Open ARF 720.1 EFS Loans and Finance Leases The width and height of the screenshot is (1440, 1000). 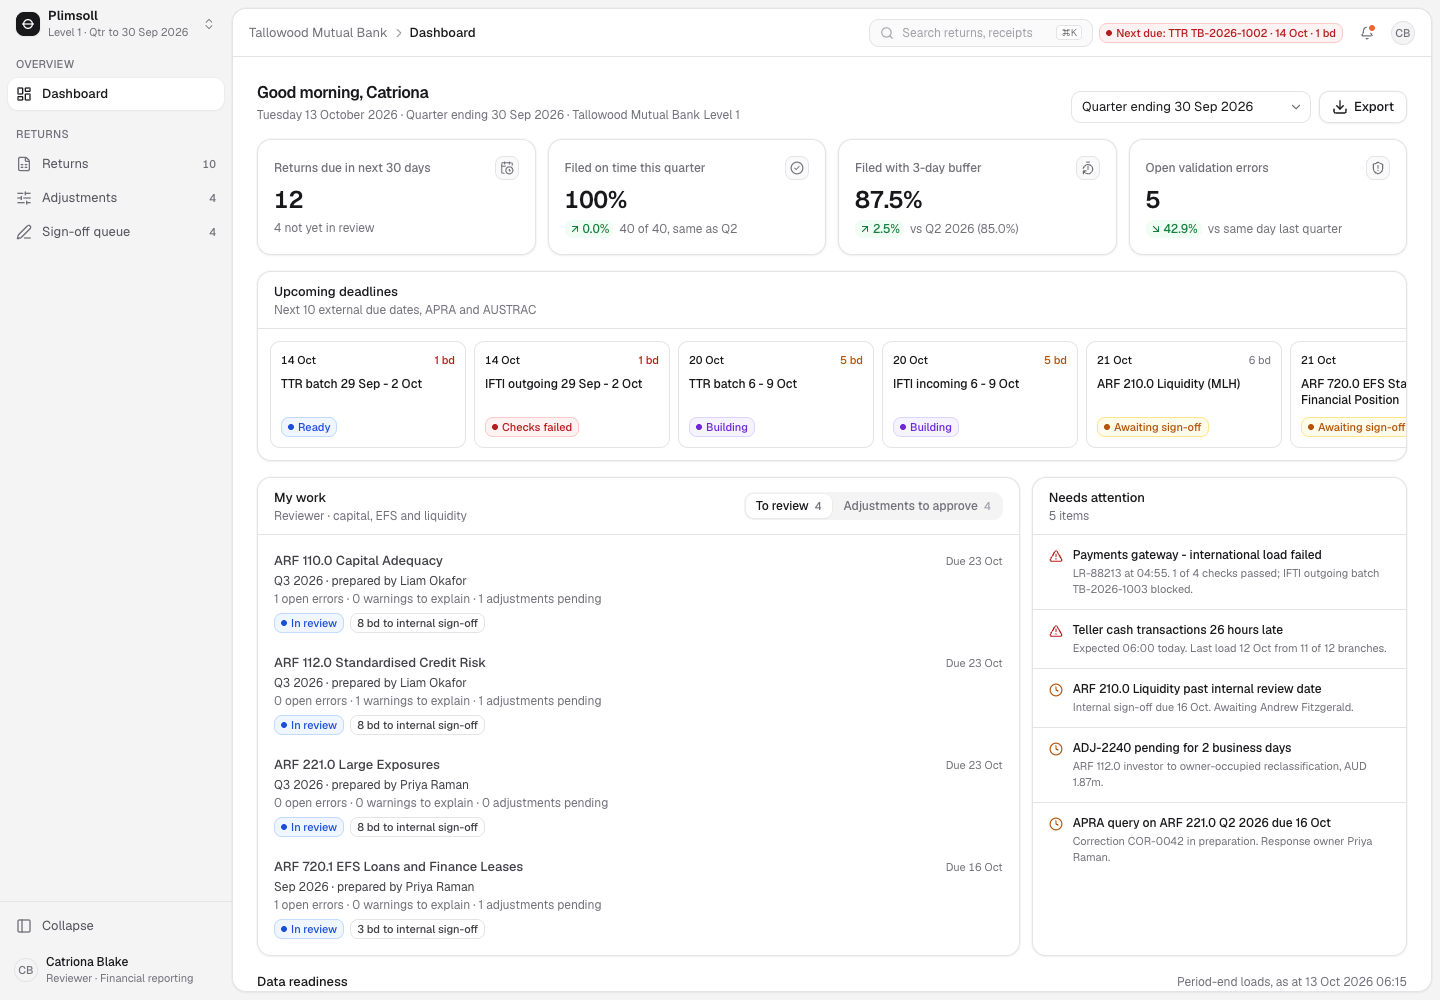pos(638,899)
